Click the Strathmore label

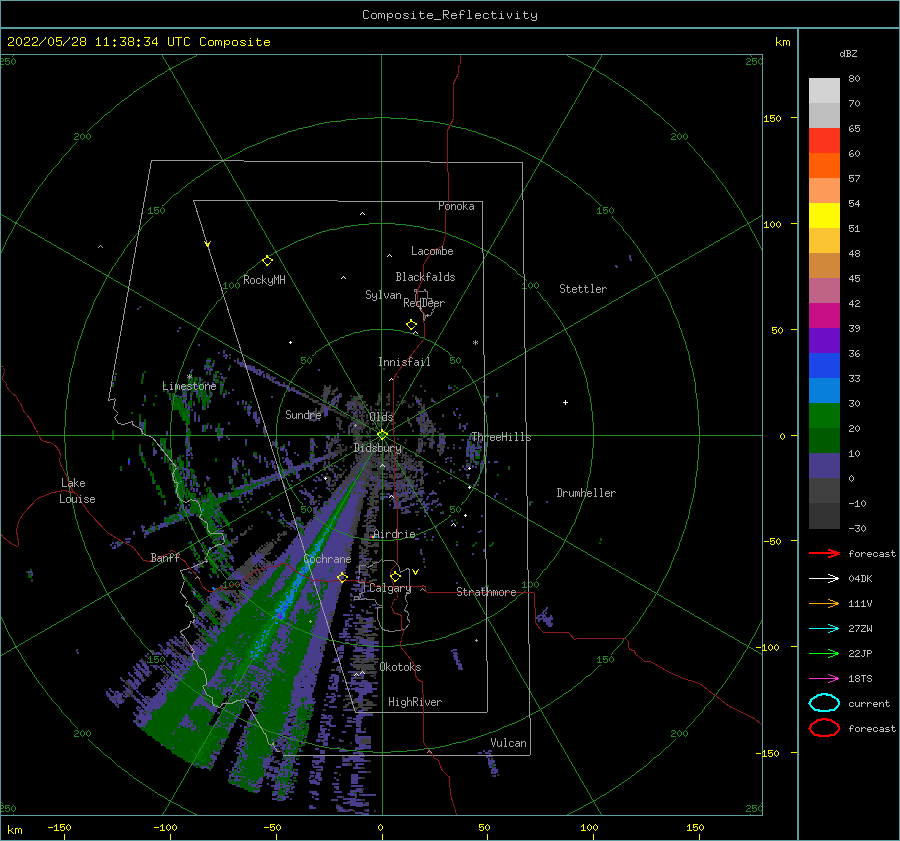tap(486, 592)
